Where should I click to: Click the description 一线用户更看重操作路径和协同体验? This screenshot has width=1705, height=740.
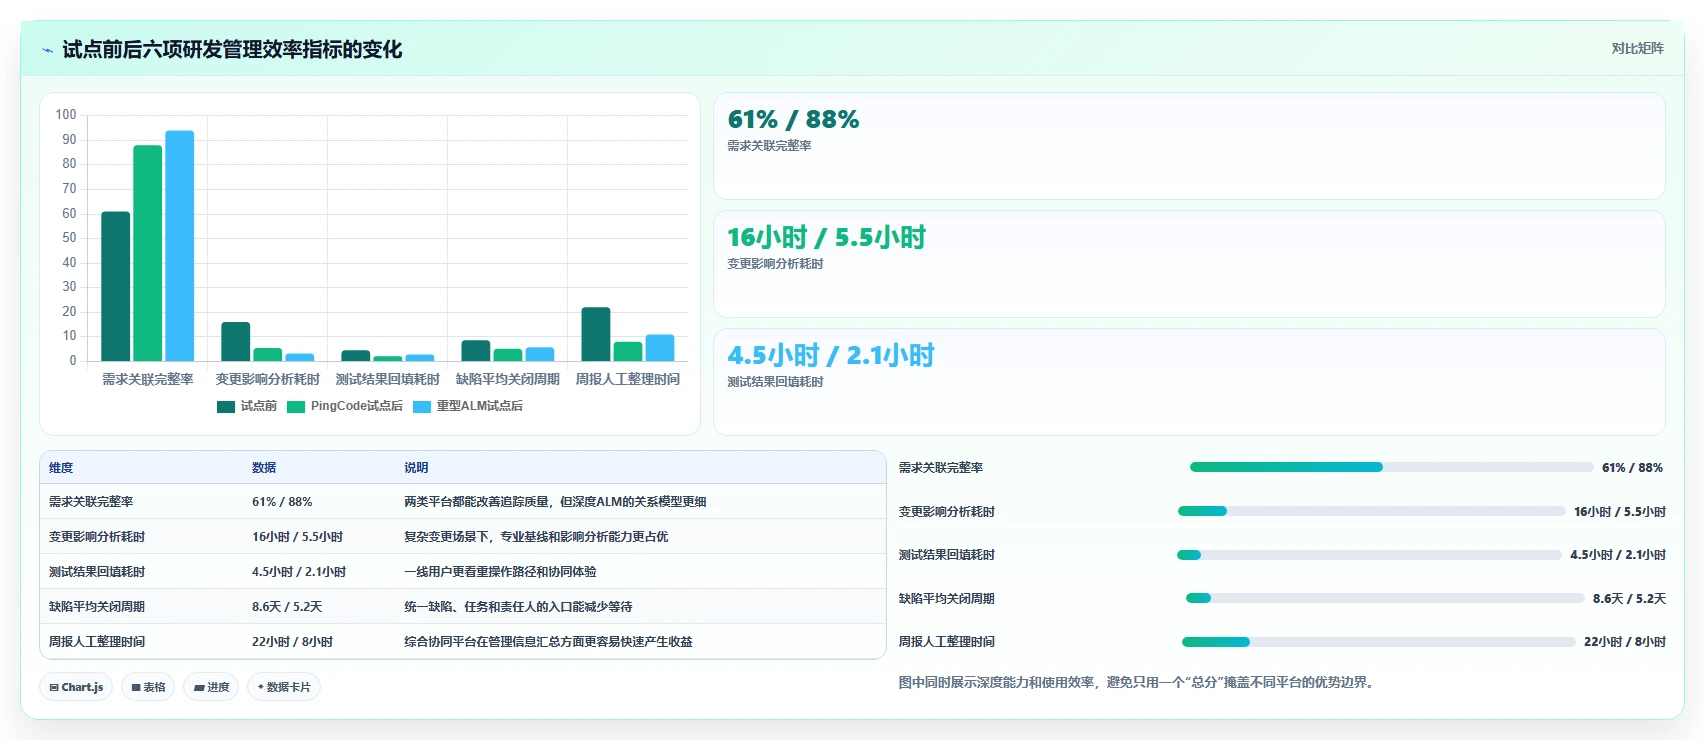(500, 572)
